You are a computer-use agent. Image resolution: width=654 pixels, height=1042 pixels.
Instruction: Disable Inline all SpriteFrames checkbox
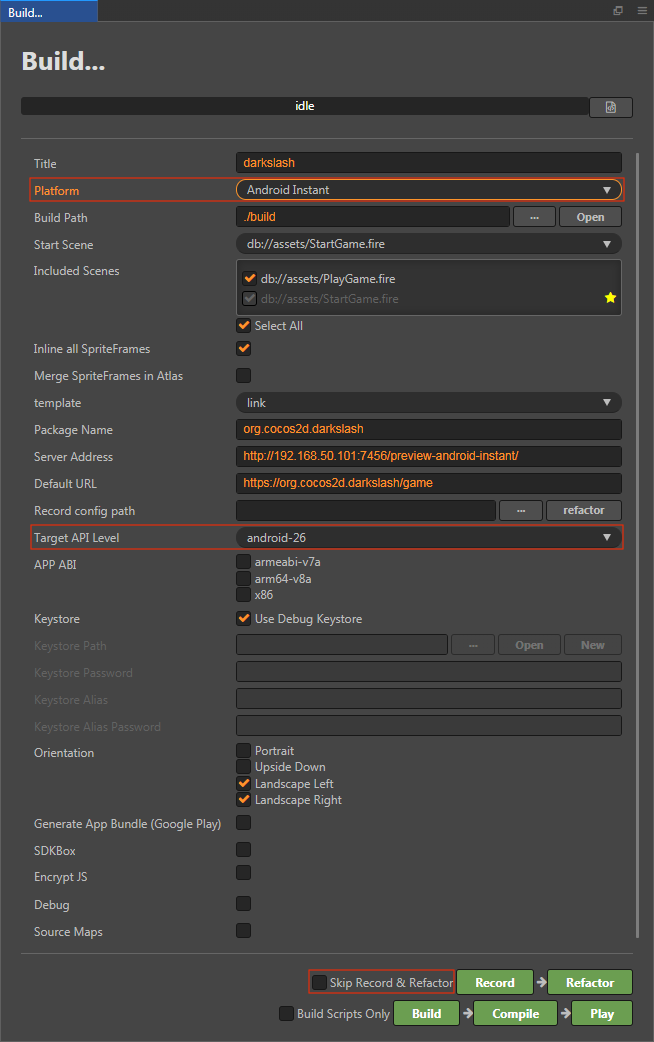tap(244, 348)
